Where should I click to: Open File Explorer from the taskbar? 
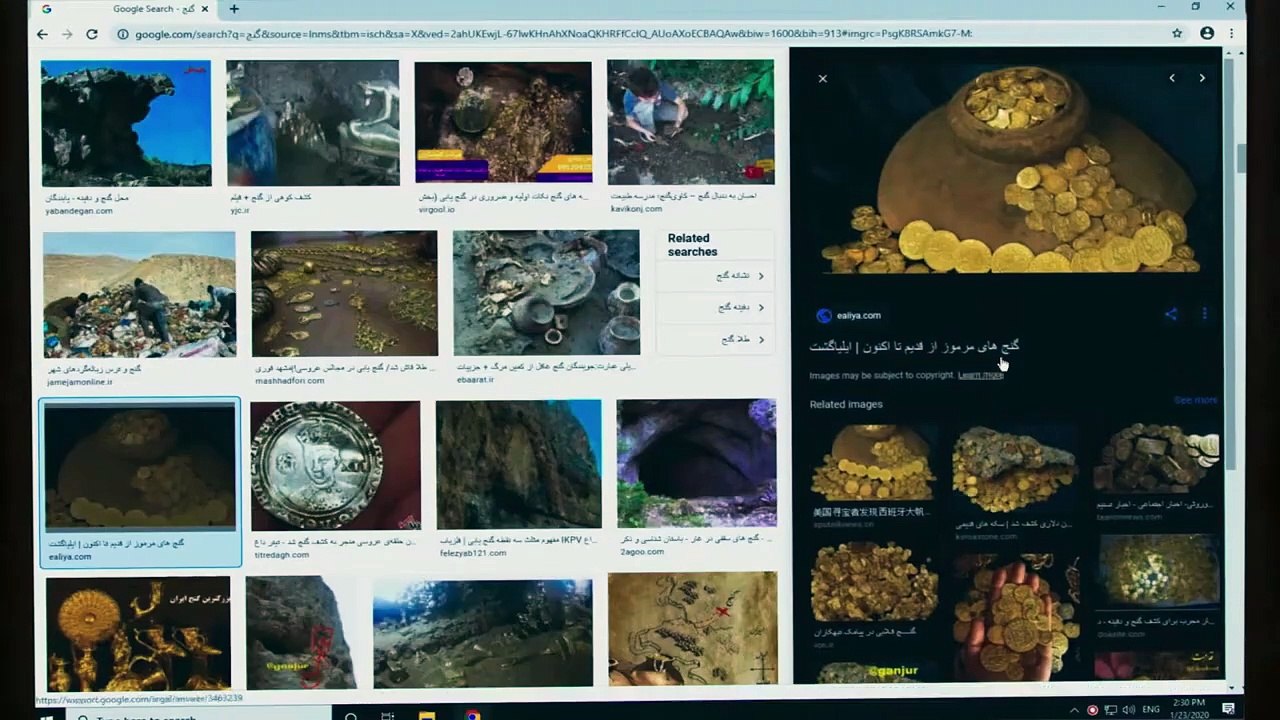pyautogui.click(x=427, y=714)
